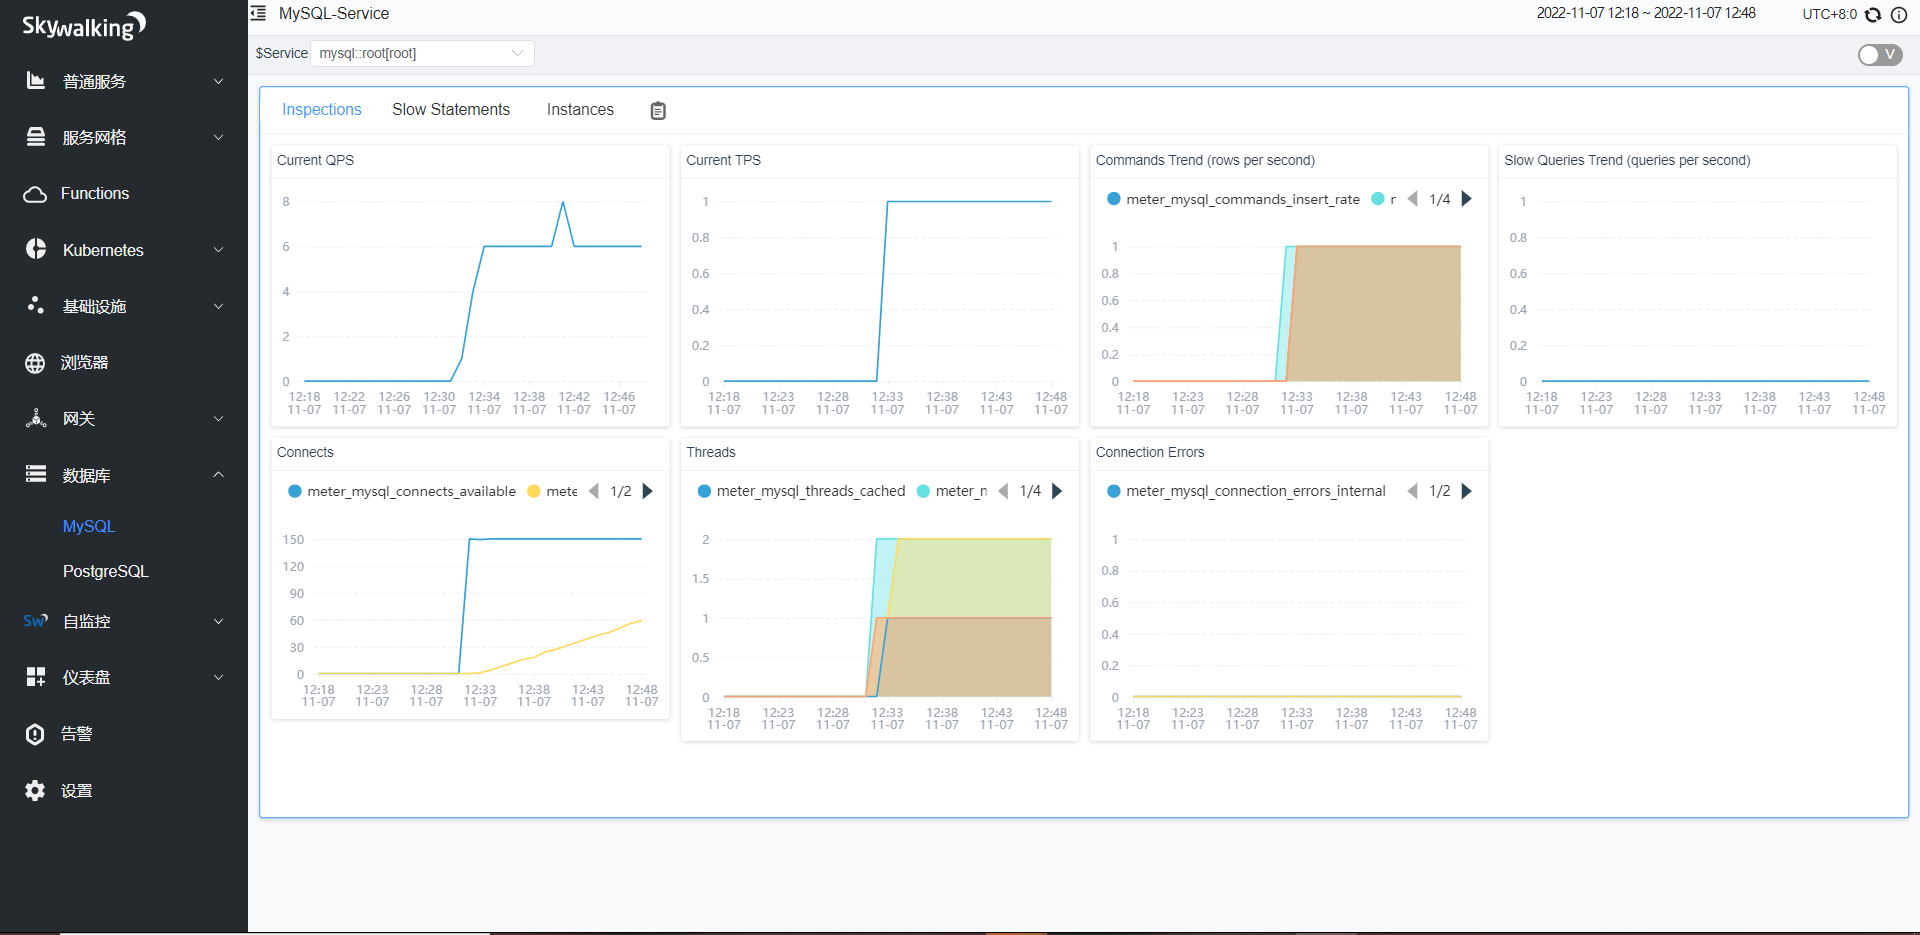Select the Functions cloud icon in sidebar
Image resolution: width=1920 pixels, height=935 pixels.
pyautogui.click(x=35, y=193)
